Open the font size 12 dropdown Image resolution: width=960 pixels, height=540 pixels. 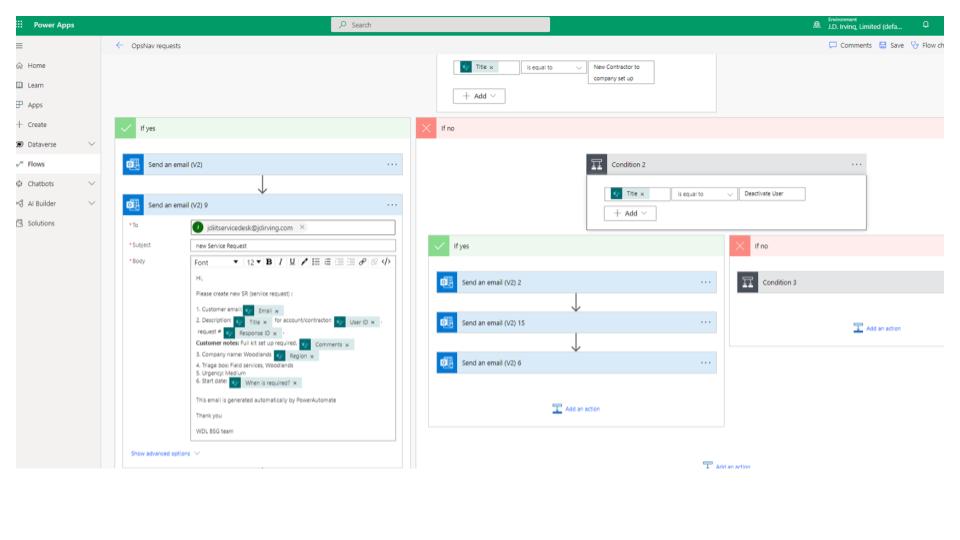point(253,262)
